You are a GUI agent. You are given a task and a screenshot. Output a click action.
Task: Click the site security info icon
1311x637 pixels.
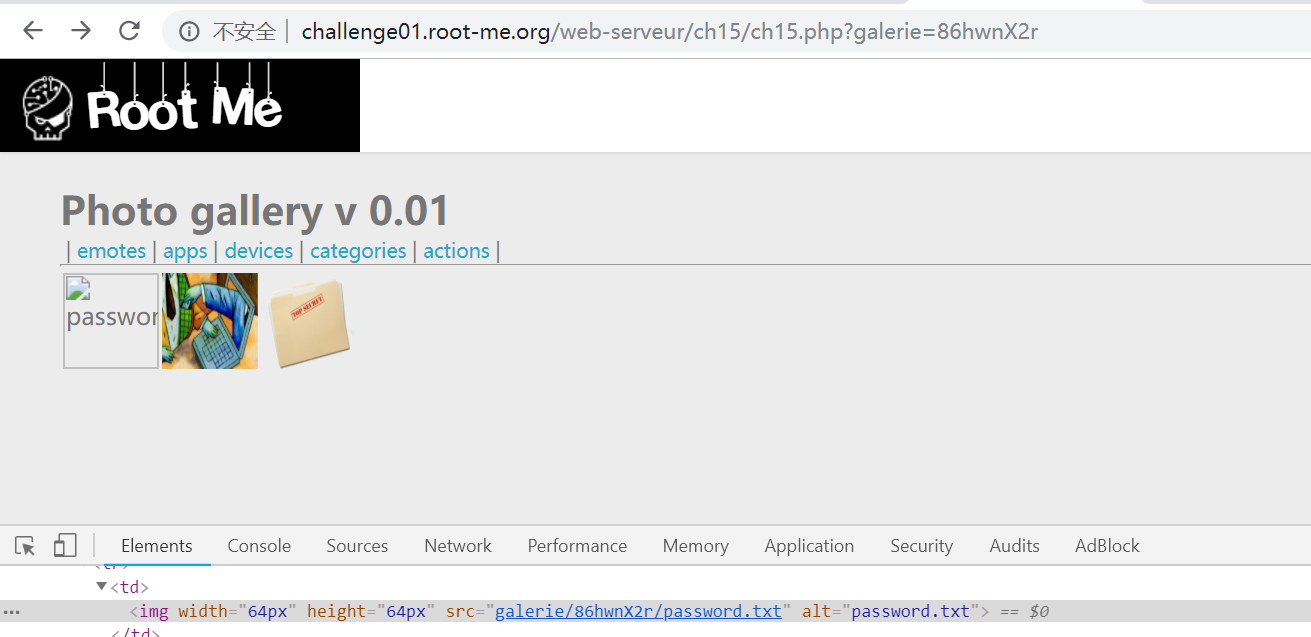(189, 32)
